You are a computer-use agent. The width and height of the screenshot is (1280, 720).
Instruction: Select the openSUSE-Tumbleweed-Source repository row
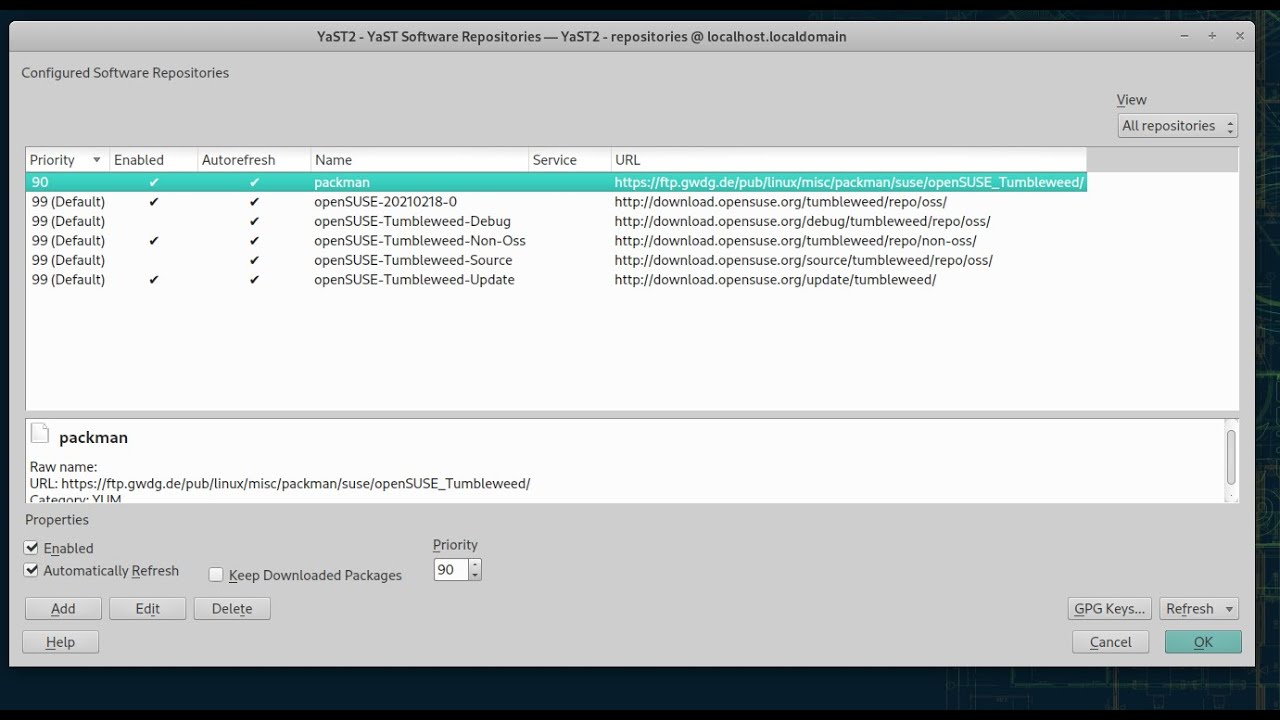coord(556,260)
